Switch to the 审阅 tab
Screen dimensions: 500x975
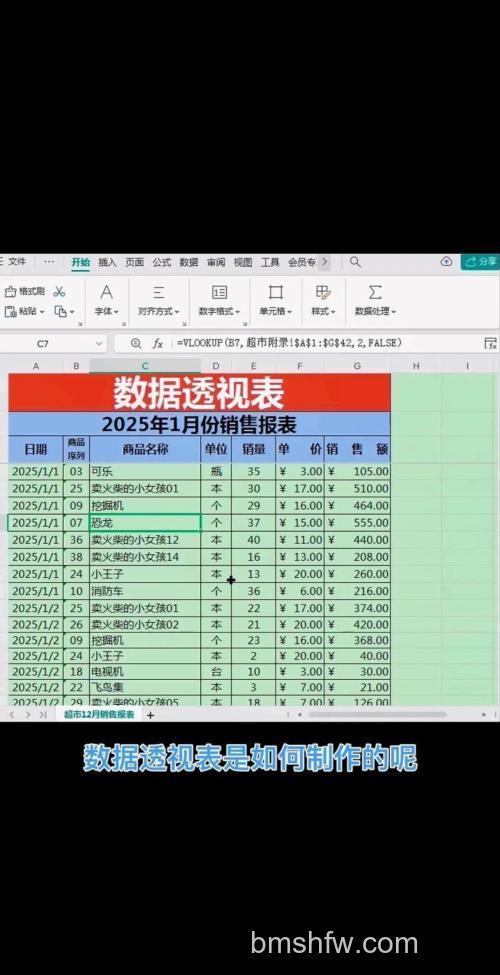coord(216,262)
